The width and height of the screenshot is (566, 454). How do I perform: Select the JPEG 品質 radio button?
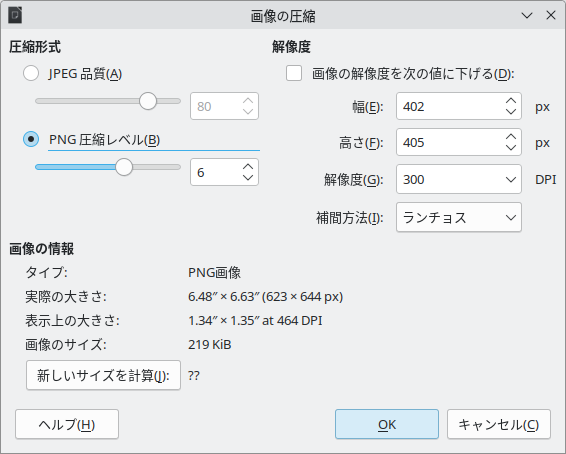click(31, 73)
